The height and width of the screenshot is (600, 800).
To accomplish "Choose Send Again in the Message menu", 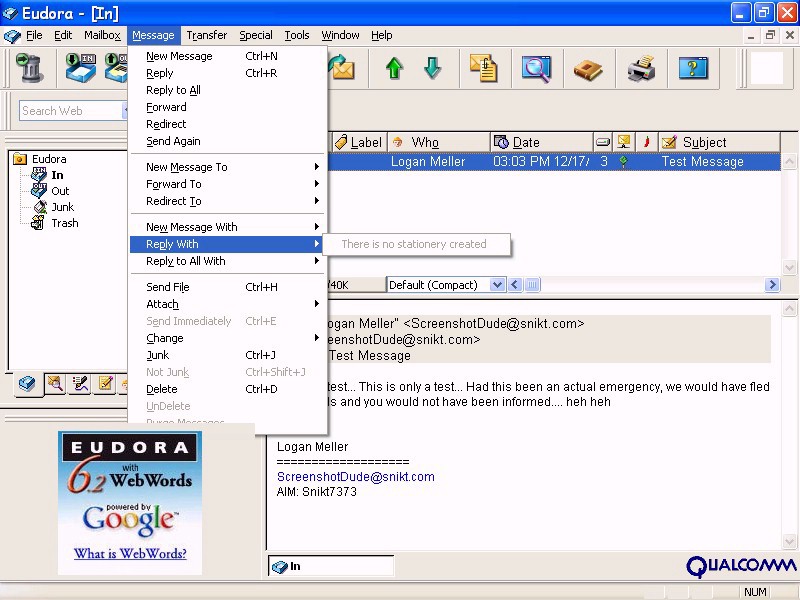I will click(228, 141).
